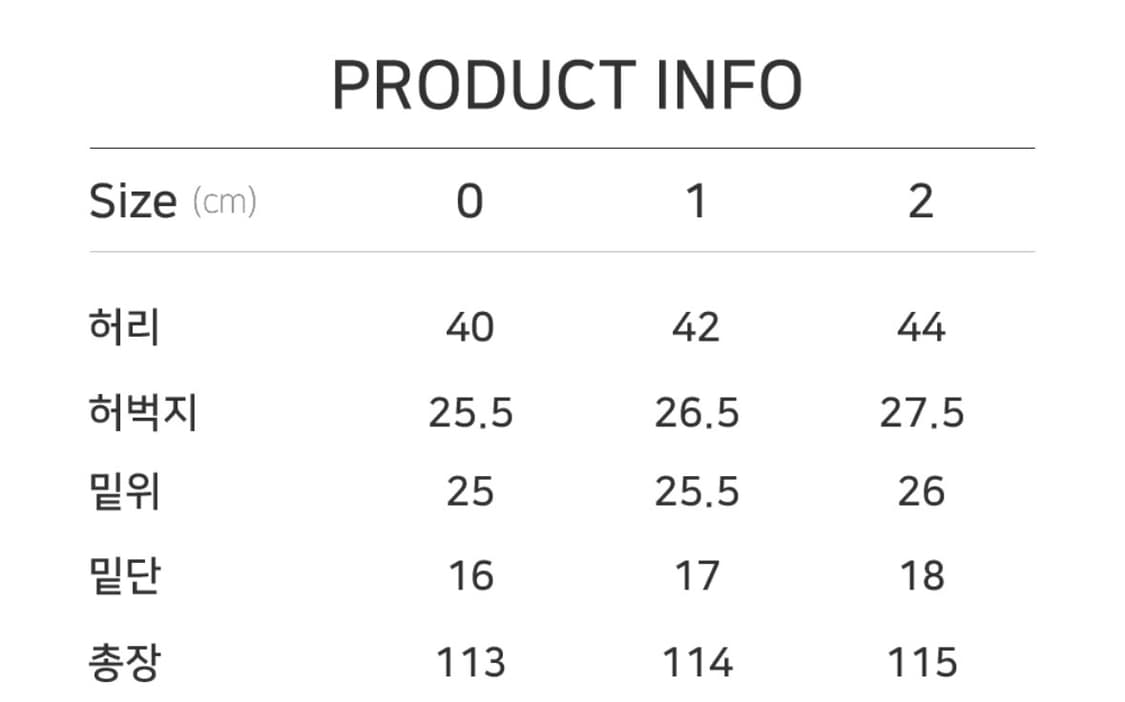Click the 허벅지 value 26.5

(x=697, y=412)
